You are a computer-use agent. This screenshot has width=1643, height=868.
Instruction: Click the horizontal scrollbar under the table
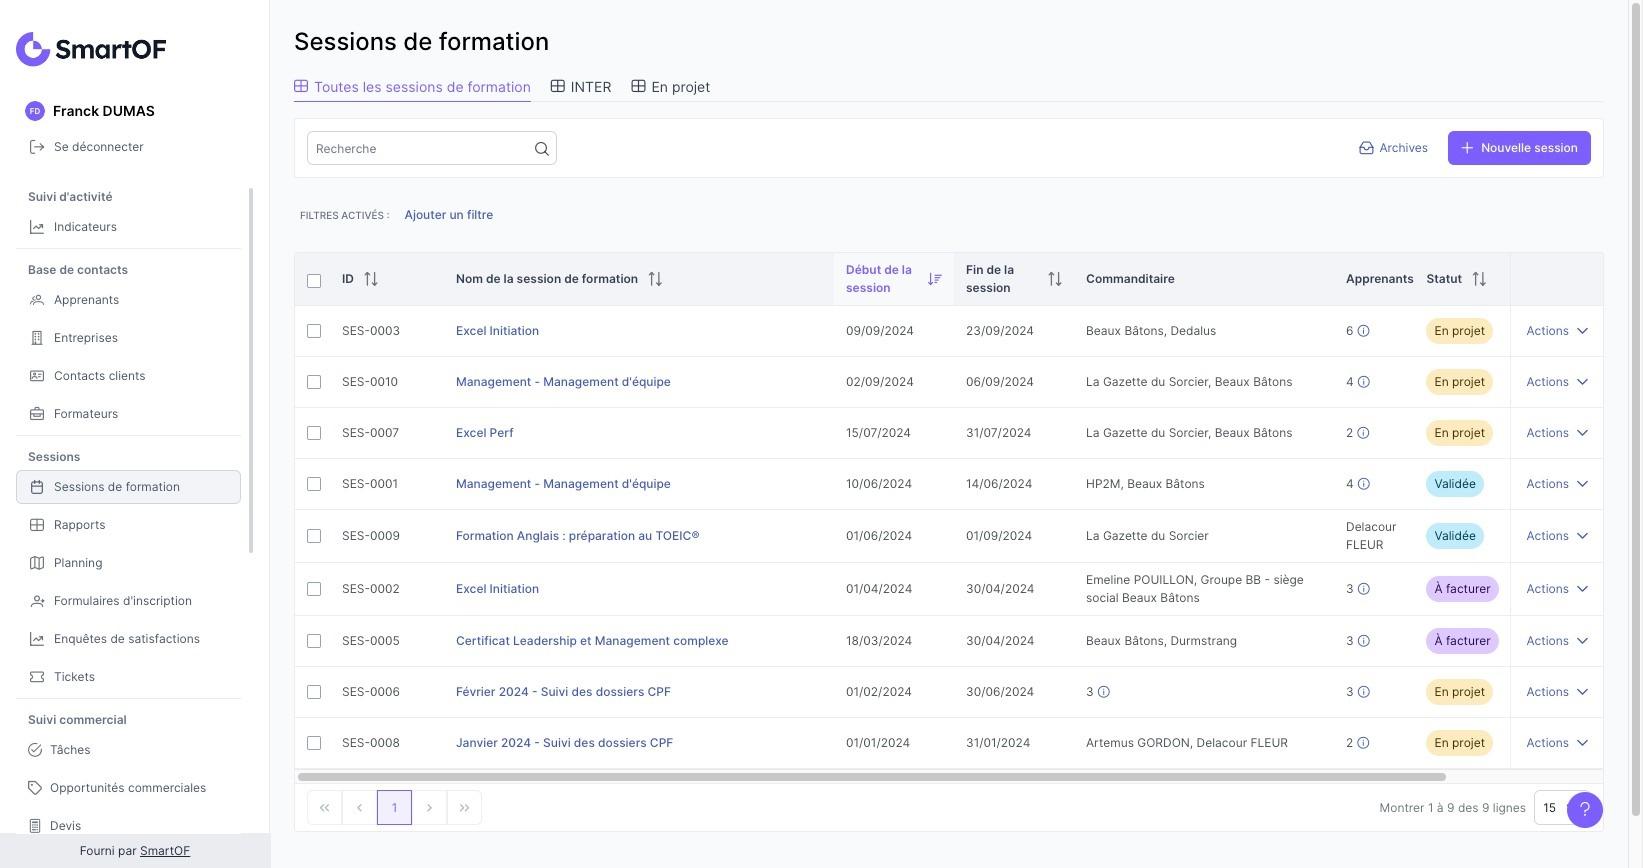coord(870,777)
